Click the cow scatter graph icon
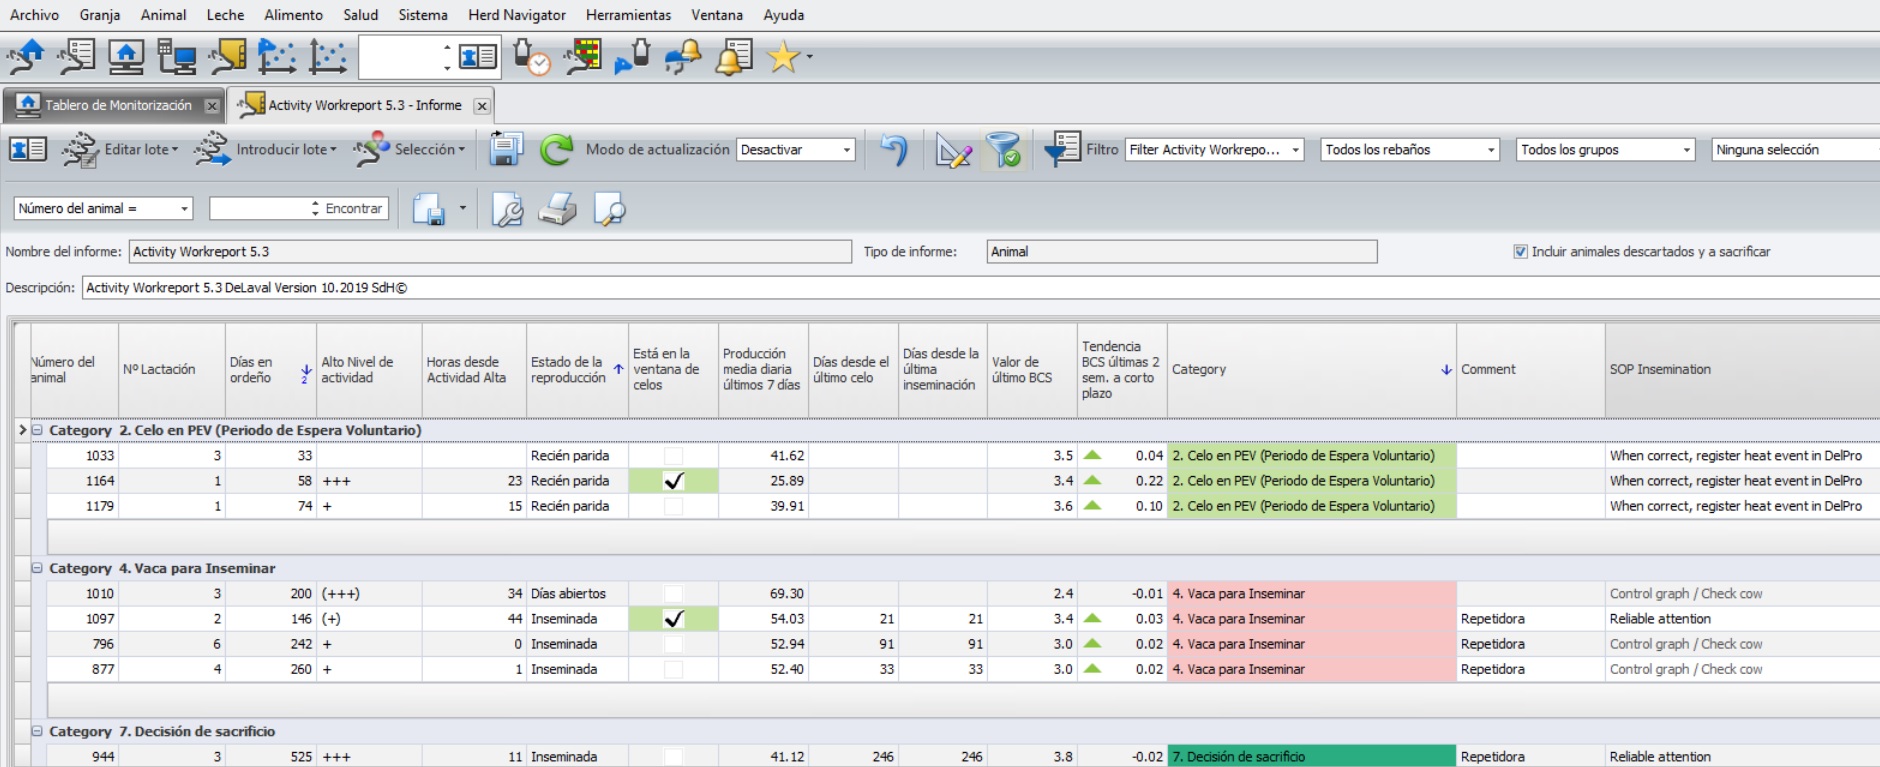Image resolution: width=1880 pixels, height=767 pixels. (x=277, y=56)
